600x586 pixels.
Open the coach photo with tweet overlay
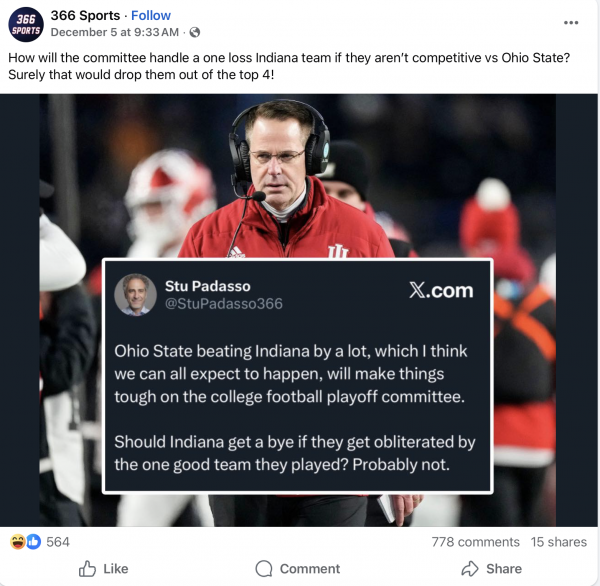298,310
